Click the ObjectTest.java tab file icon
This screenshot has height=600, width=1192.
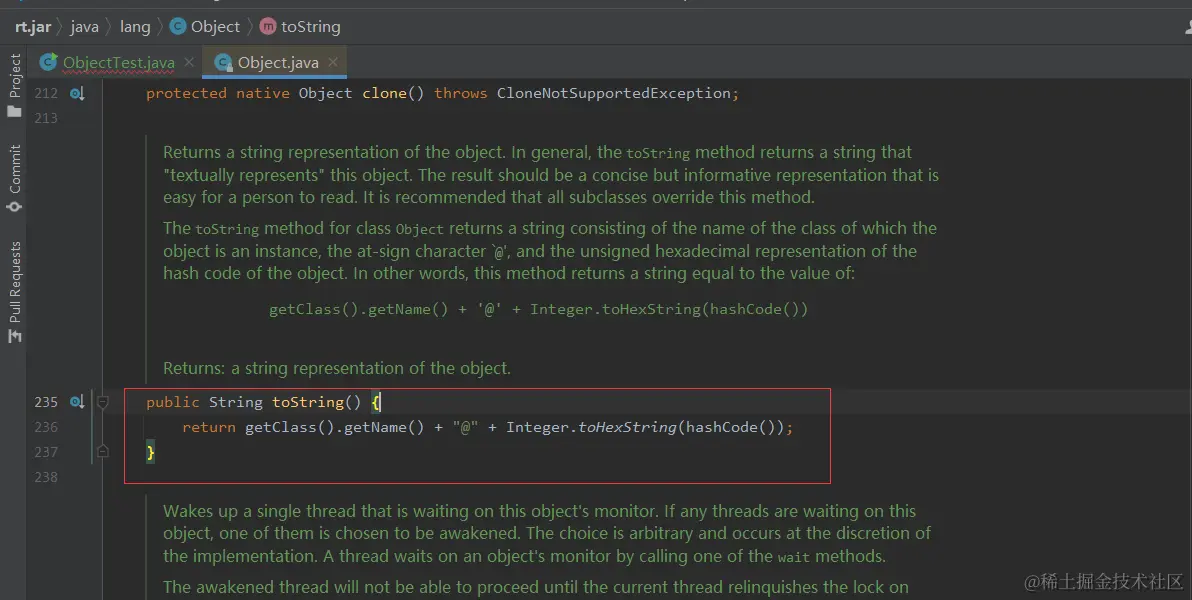(x=48, y=62)
